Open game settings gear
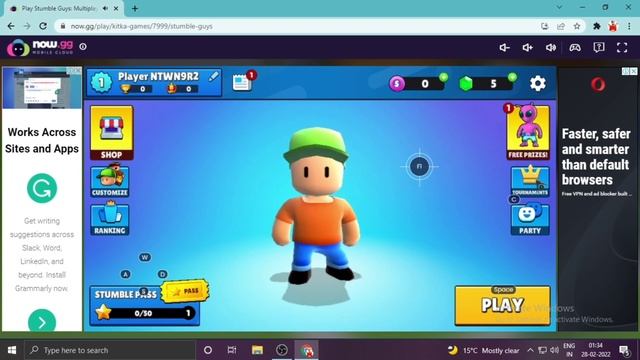Image resolution: width=640 pixels, height=360 pixels. coord(538,83)
